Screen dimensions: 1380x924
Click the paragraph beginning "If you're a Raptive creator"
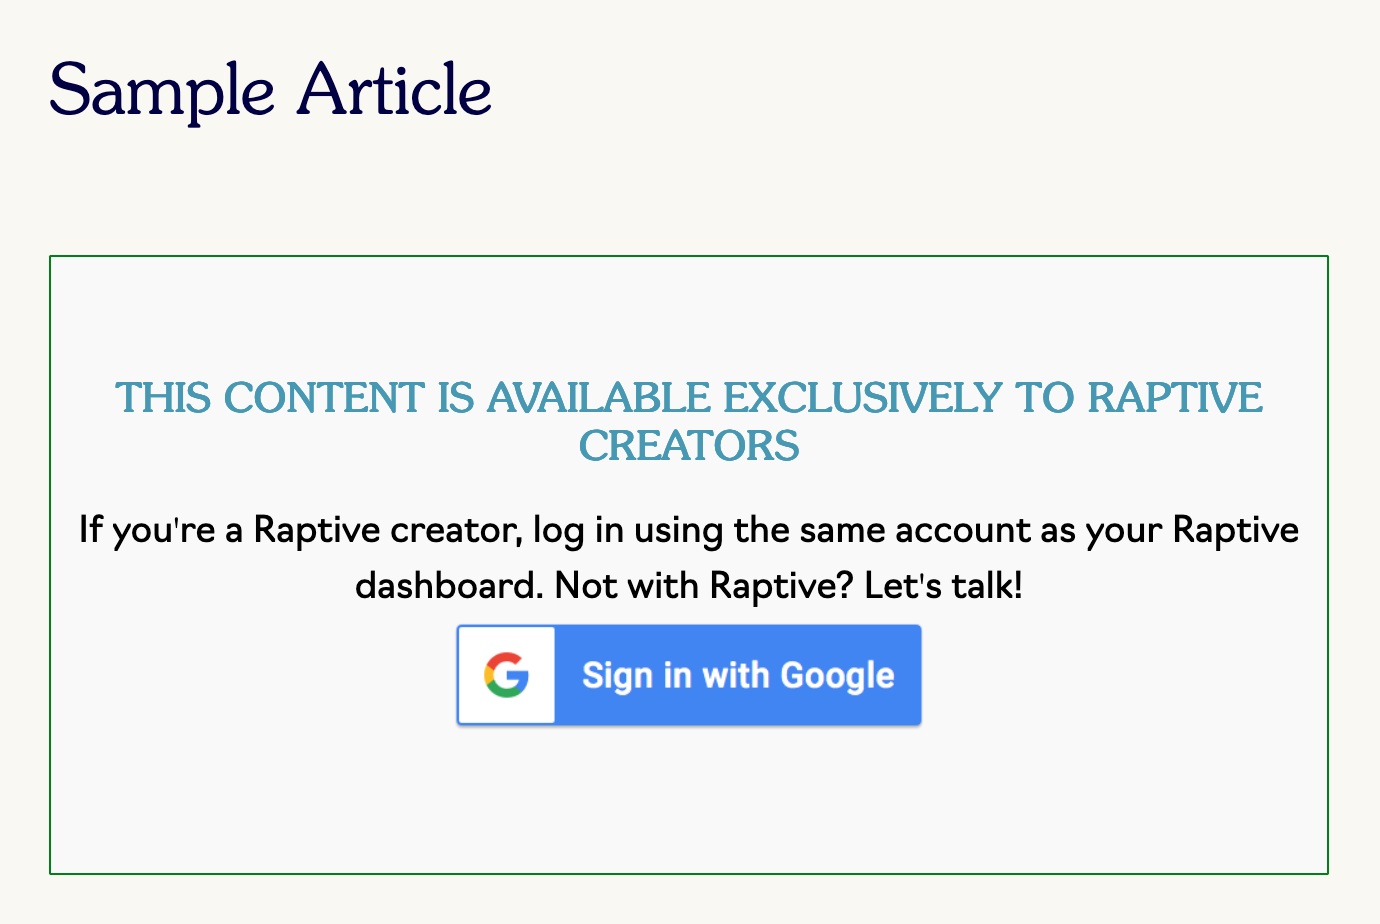point(689,557)
